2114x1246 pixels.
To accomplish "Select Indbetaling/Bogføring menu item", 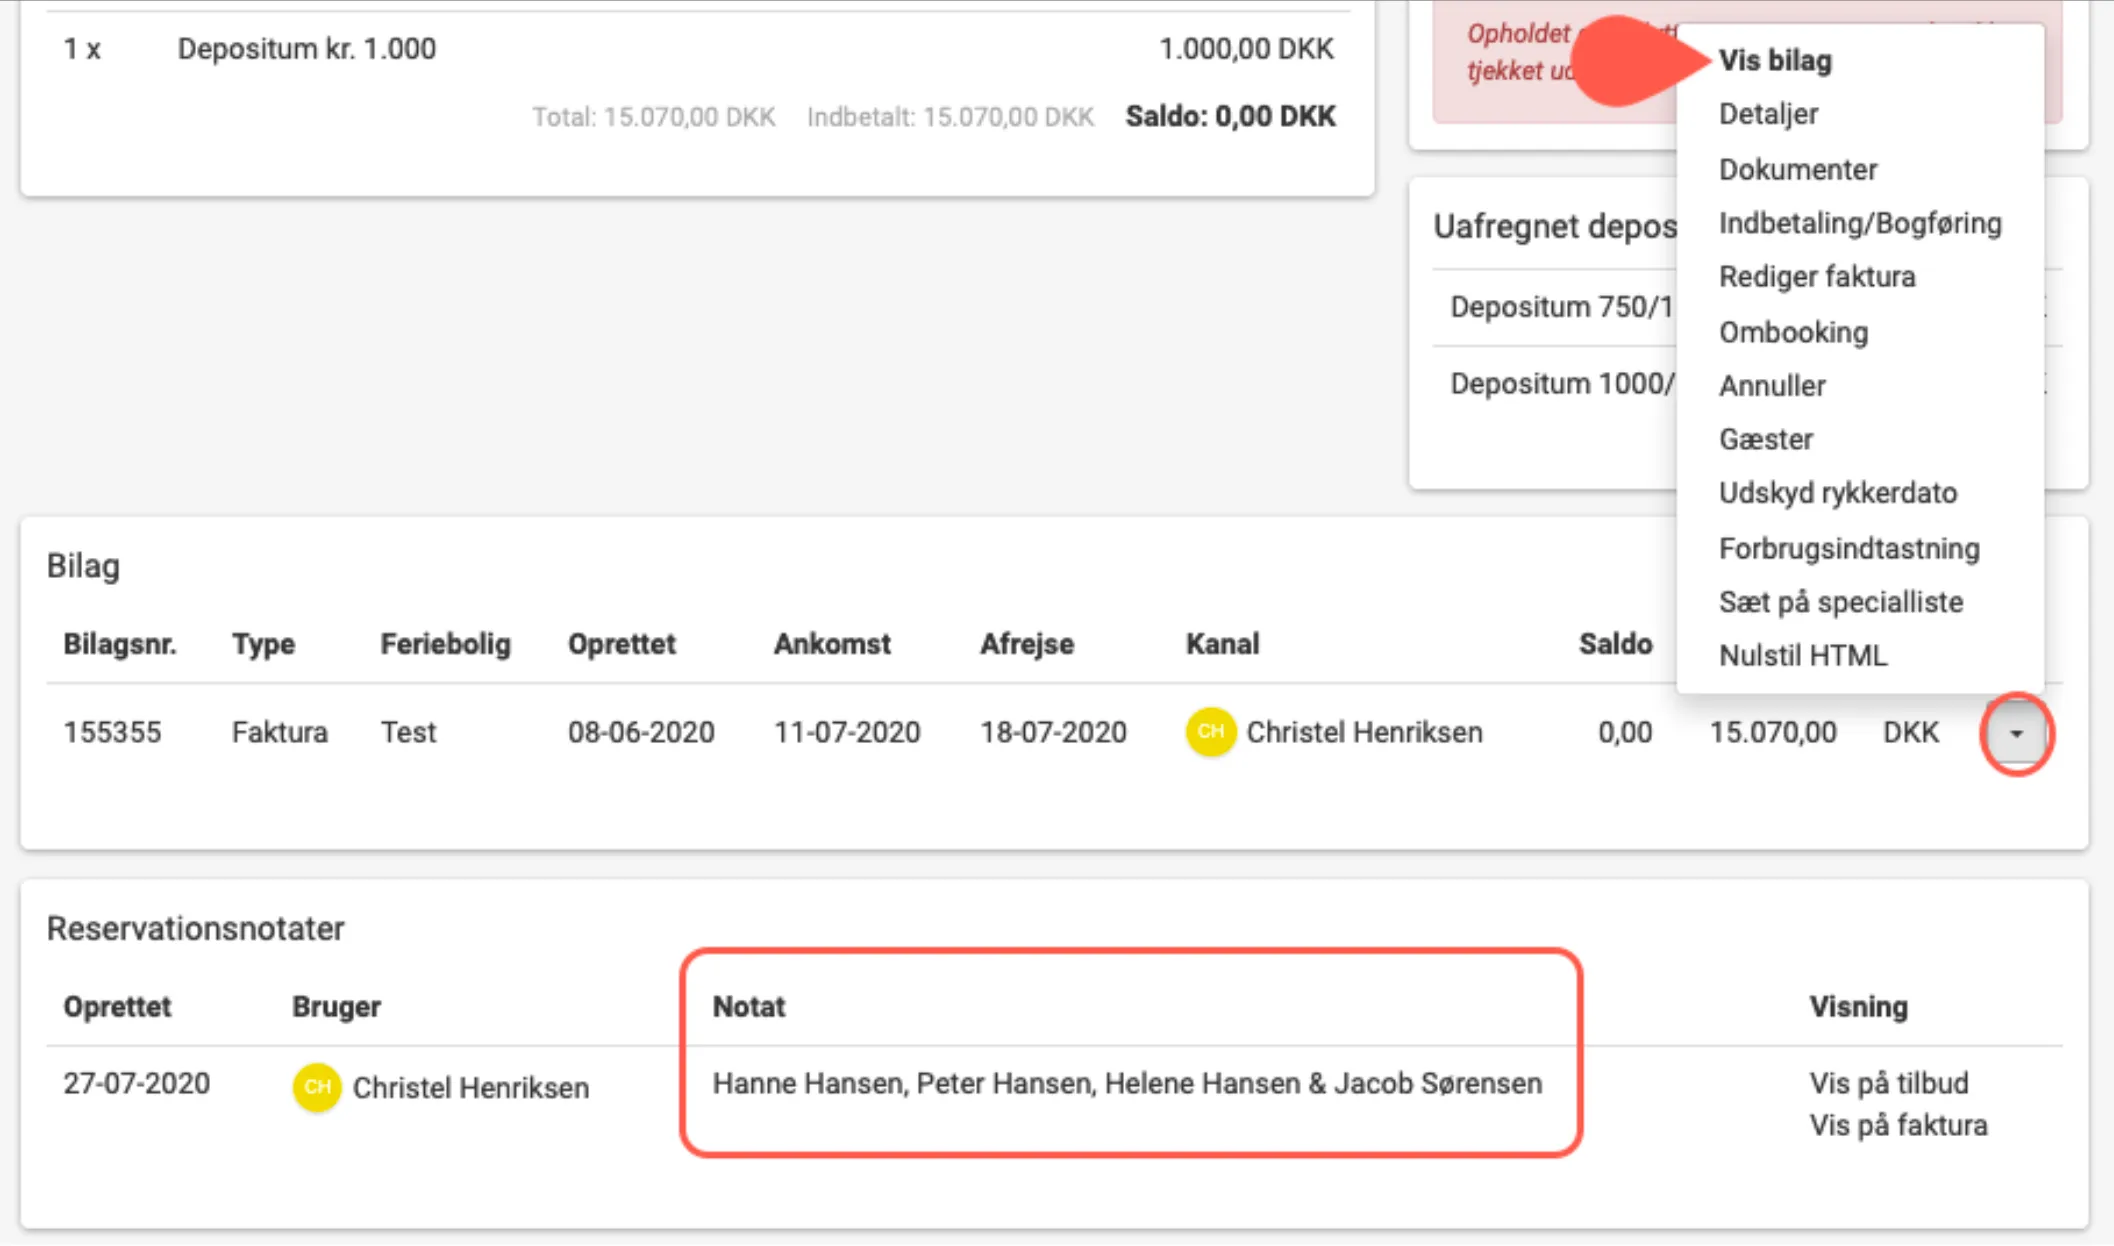I will point(1859,223).
